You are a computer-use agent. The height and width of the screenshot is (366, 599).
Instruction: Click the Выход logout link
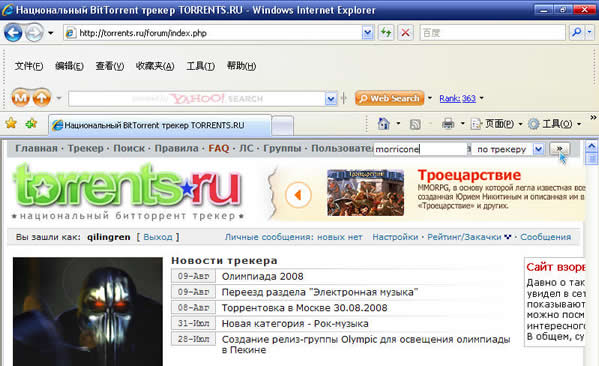[158, 237]
